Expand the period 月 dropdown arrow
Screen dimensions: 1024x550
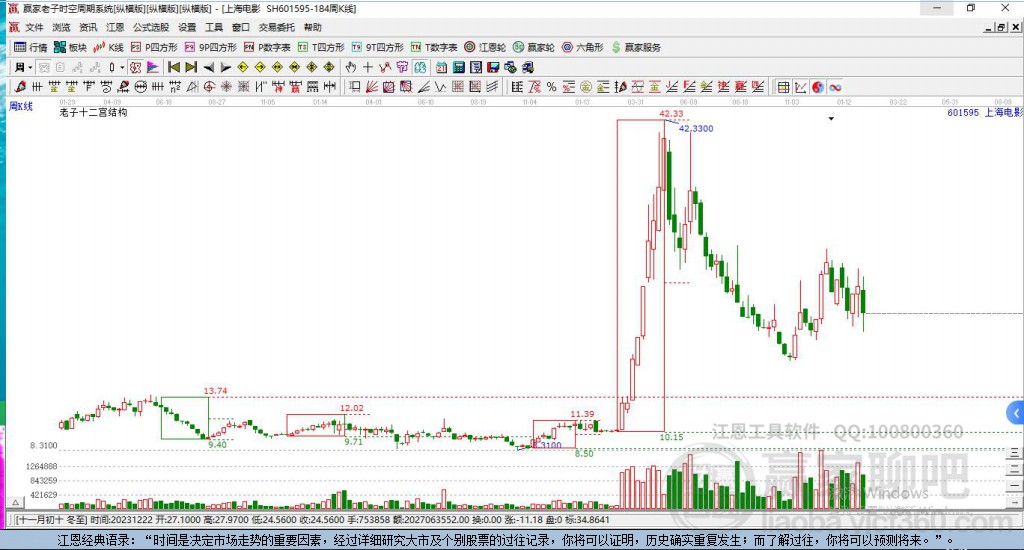coord(30,67)
